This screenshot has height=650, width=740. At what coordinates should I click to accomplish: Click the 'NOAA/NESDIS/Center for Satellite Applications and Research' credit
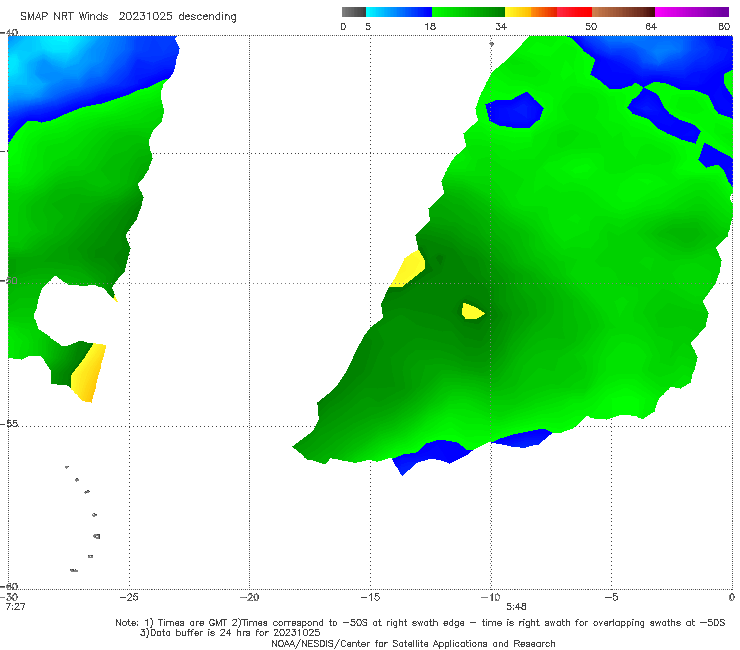(413, 643)
